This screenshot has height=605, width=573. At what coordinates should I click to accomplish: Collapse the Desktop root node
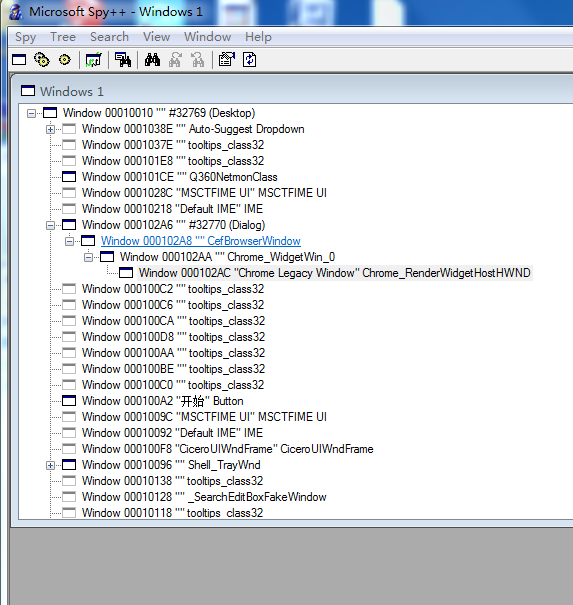31,113
